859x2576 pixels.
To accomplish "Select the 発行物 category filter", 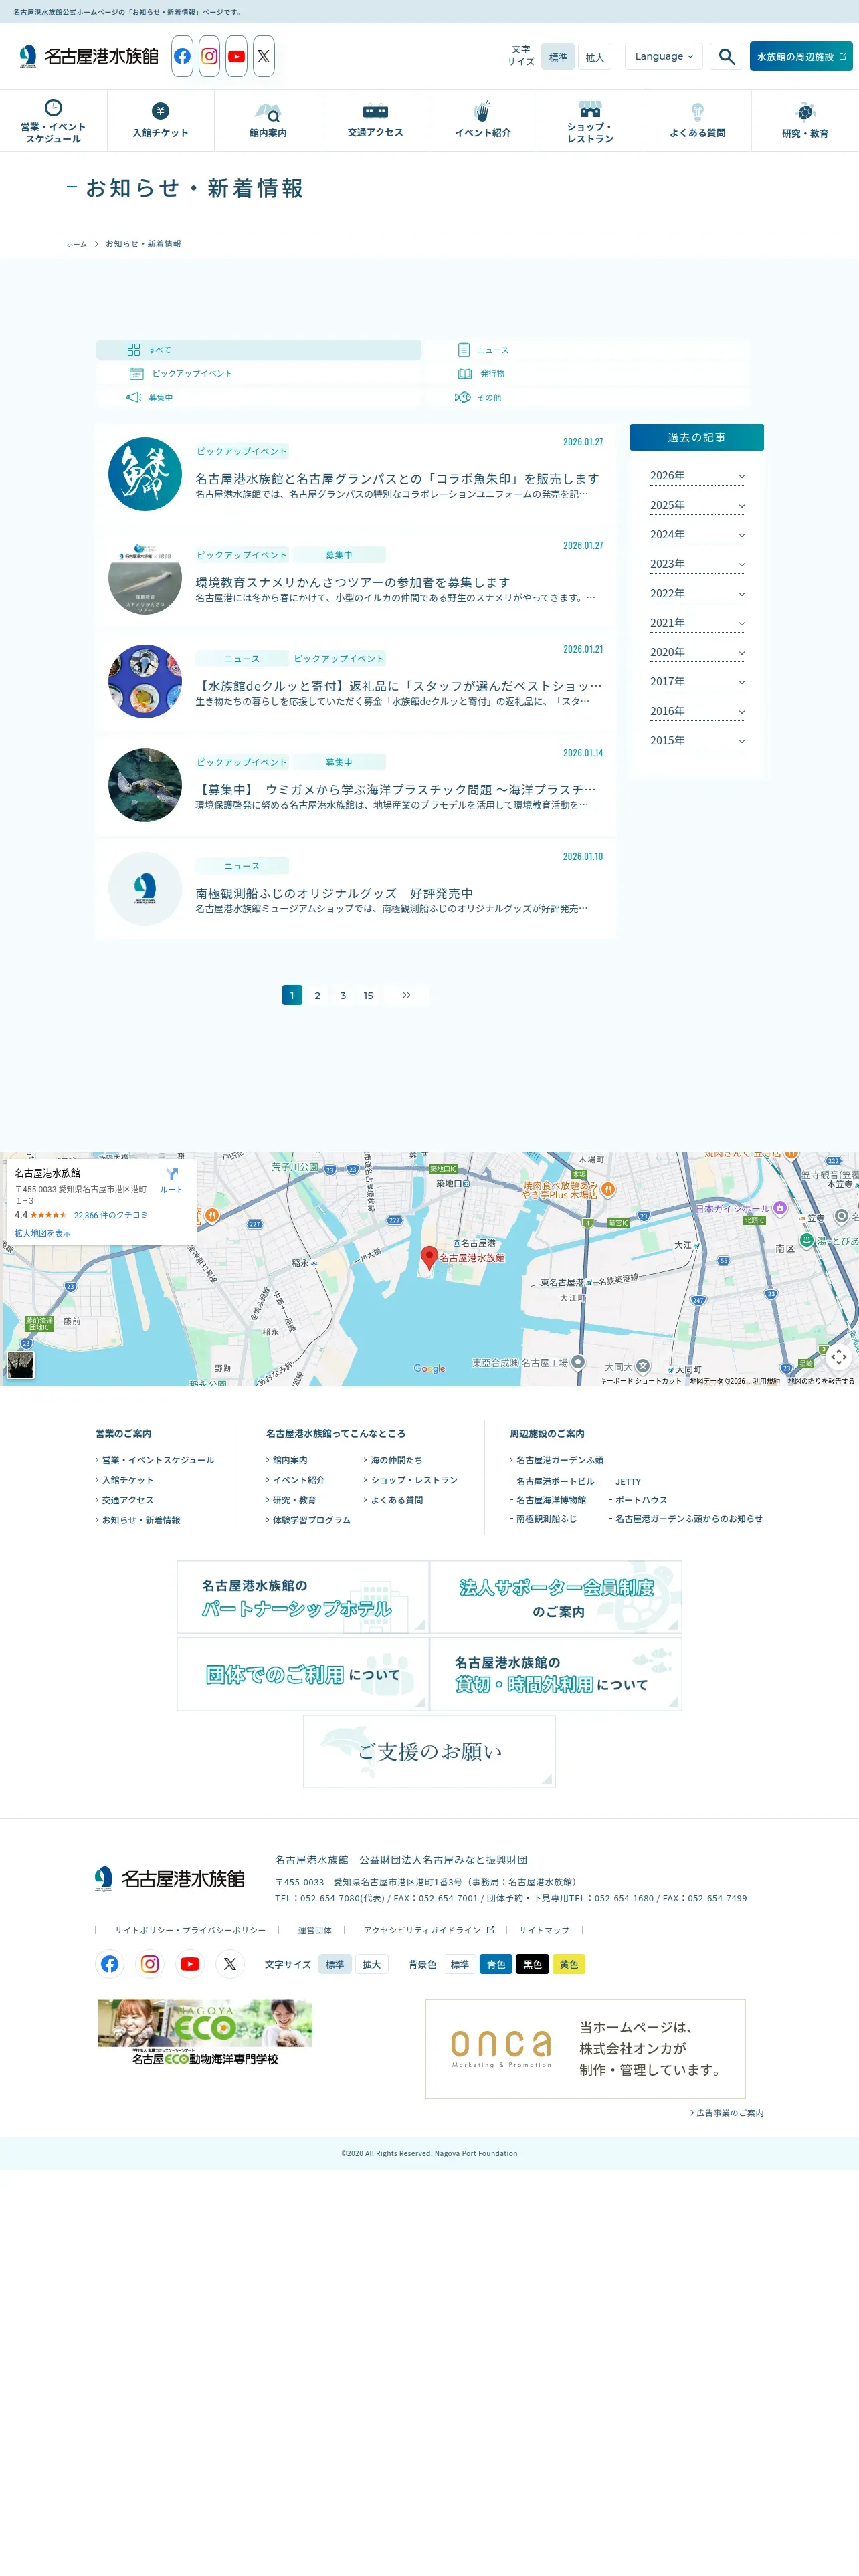I will click(588, 373).
